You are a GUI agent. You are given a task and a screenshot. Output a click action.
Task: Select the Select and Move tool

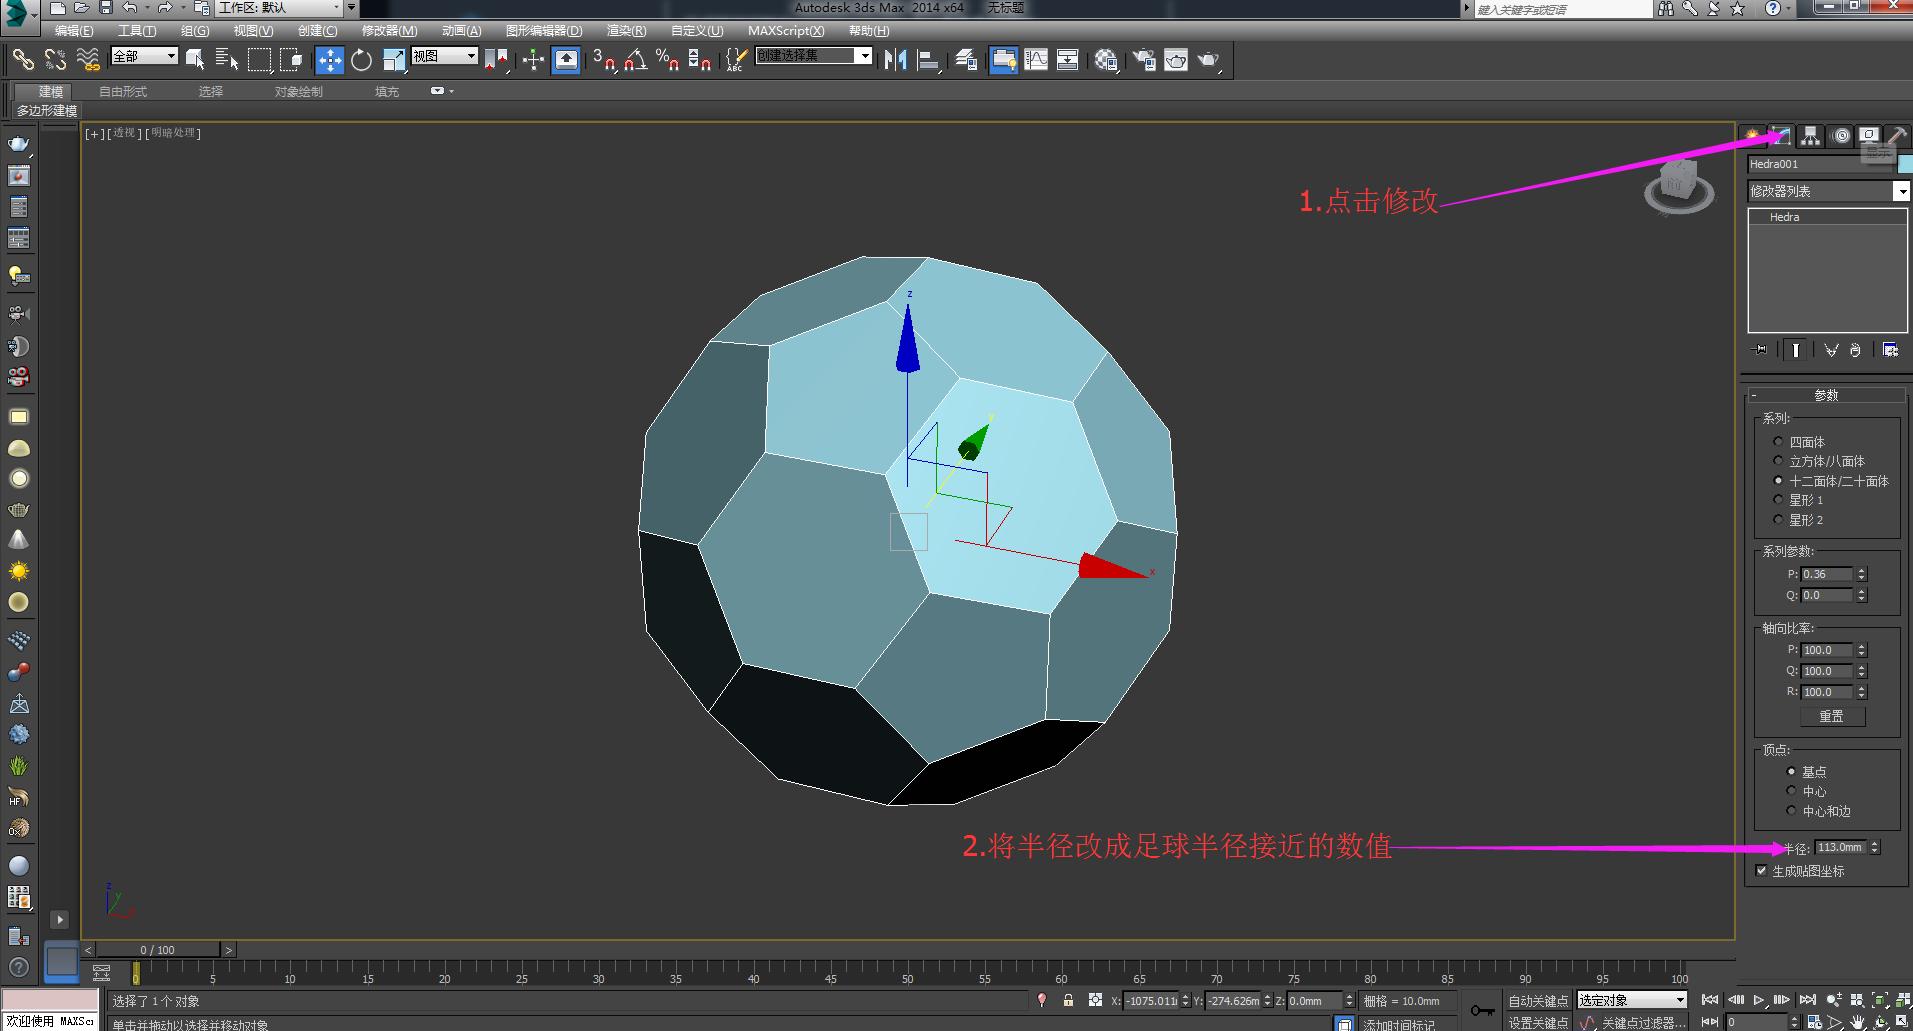tap(330, 60)
